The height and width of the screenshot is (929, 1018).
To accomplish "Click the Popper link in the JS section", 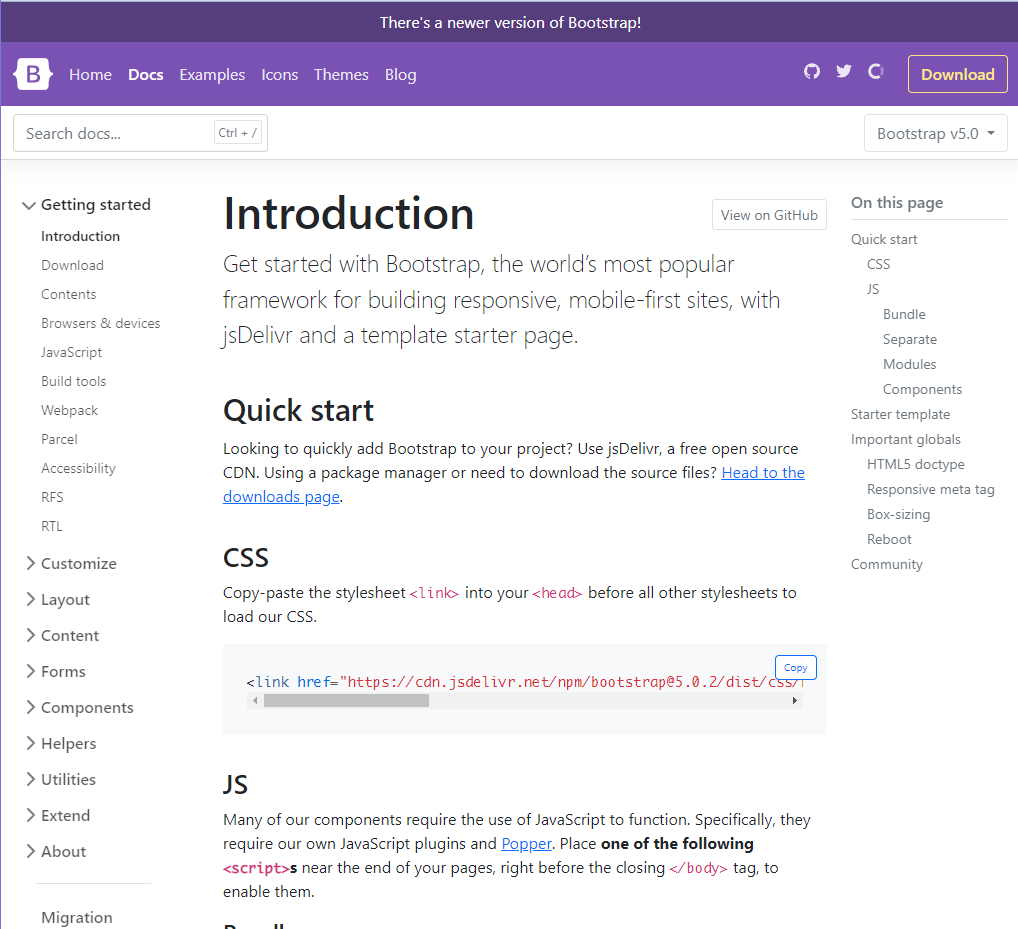I will click(x=526, y=843).
